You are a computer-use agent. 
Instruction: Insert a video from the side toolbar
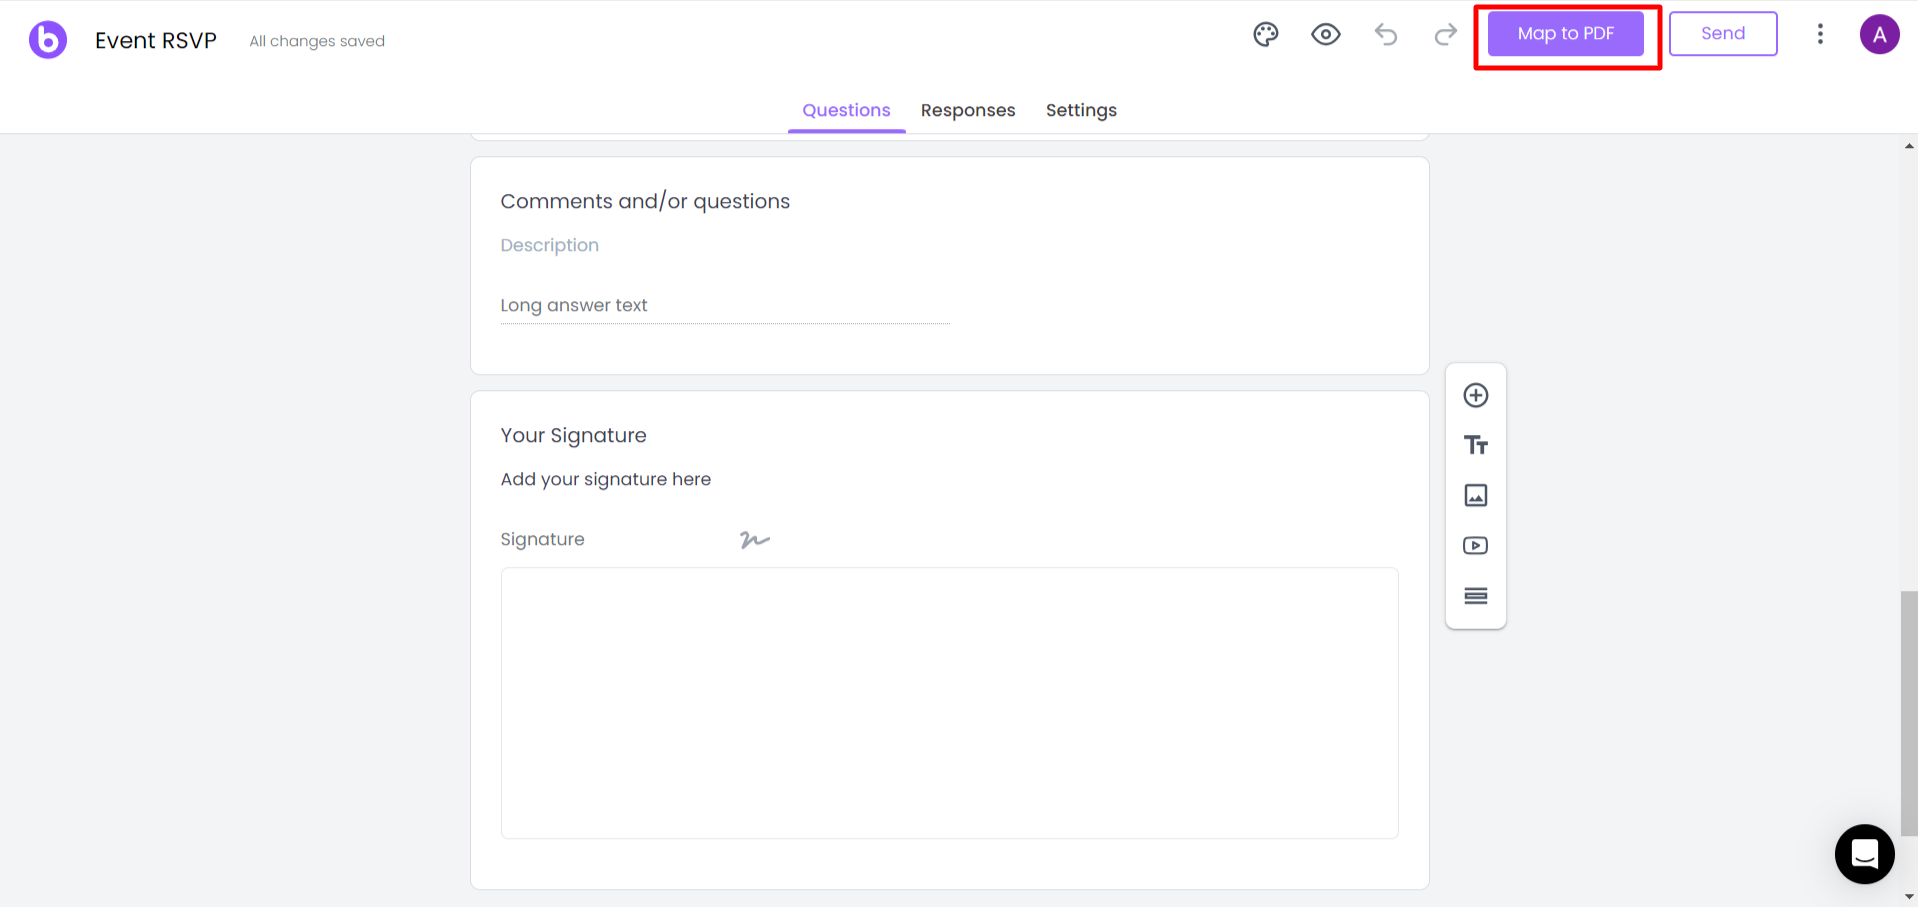tap(1476, 545)
